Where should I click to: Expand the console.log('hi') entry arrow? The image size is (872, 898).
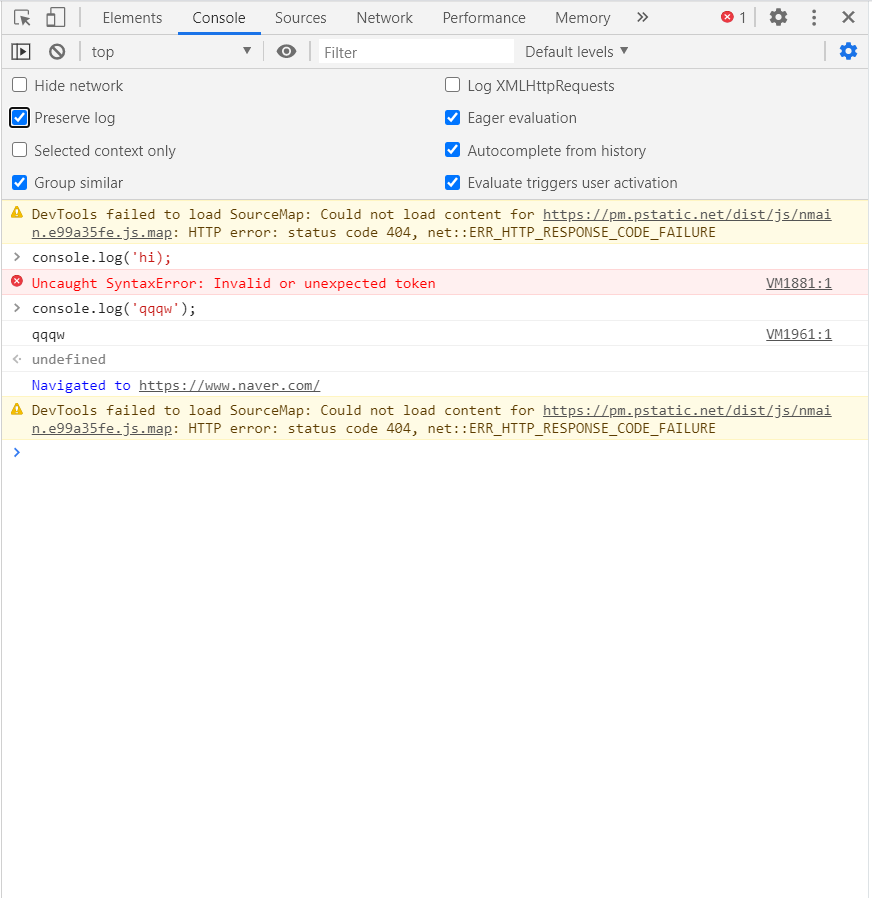pos(17,257)
